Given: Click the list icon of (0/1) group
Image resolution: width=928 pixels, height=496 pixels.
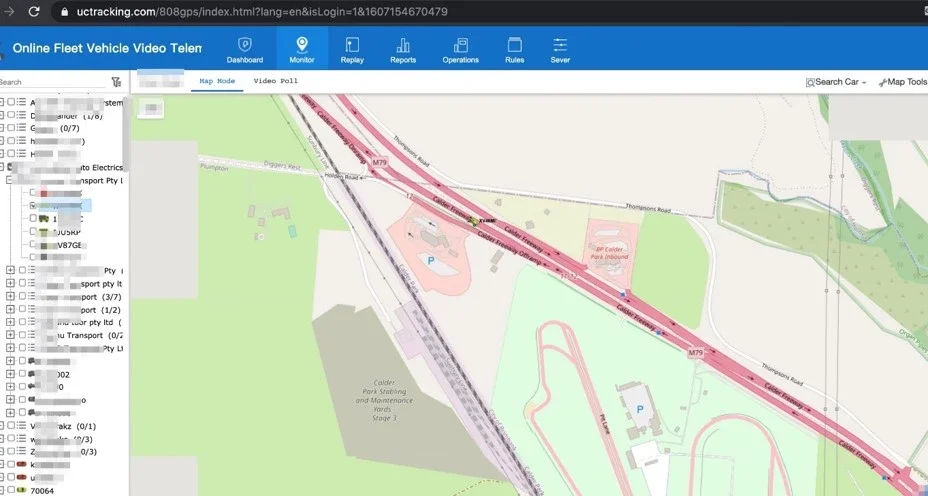Looking at the screenshot, I should 21,426.
